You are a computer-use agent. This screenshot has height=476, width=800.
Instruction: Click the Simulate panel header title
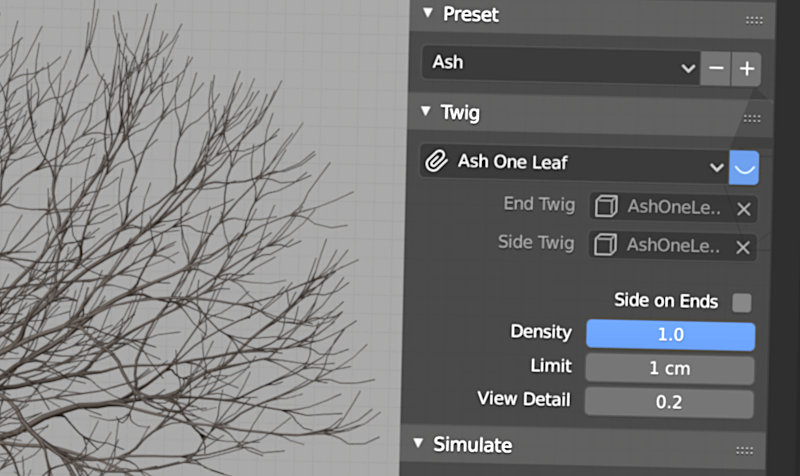click(472, 445)
